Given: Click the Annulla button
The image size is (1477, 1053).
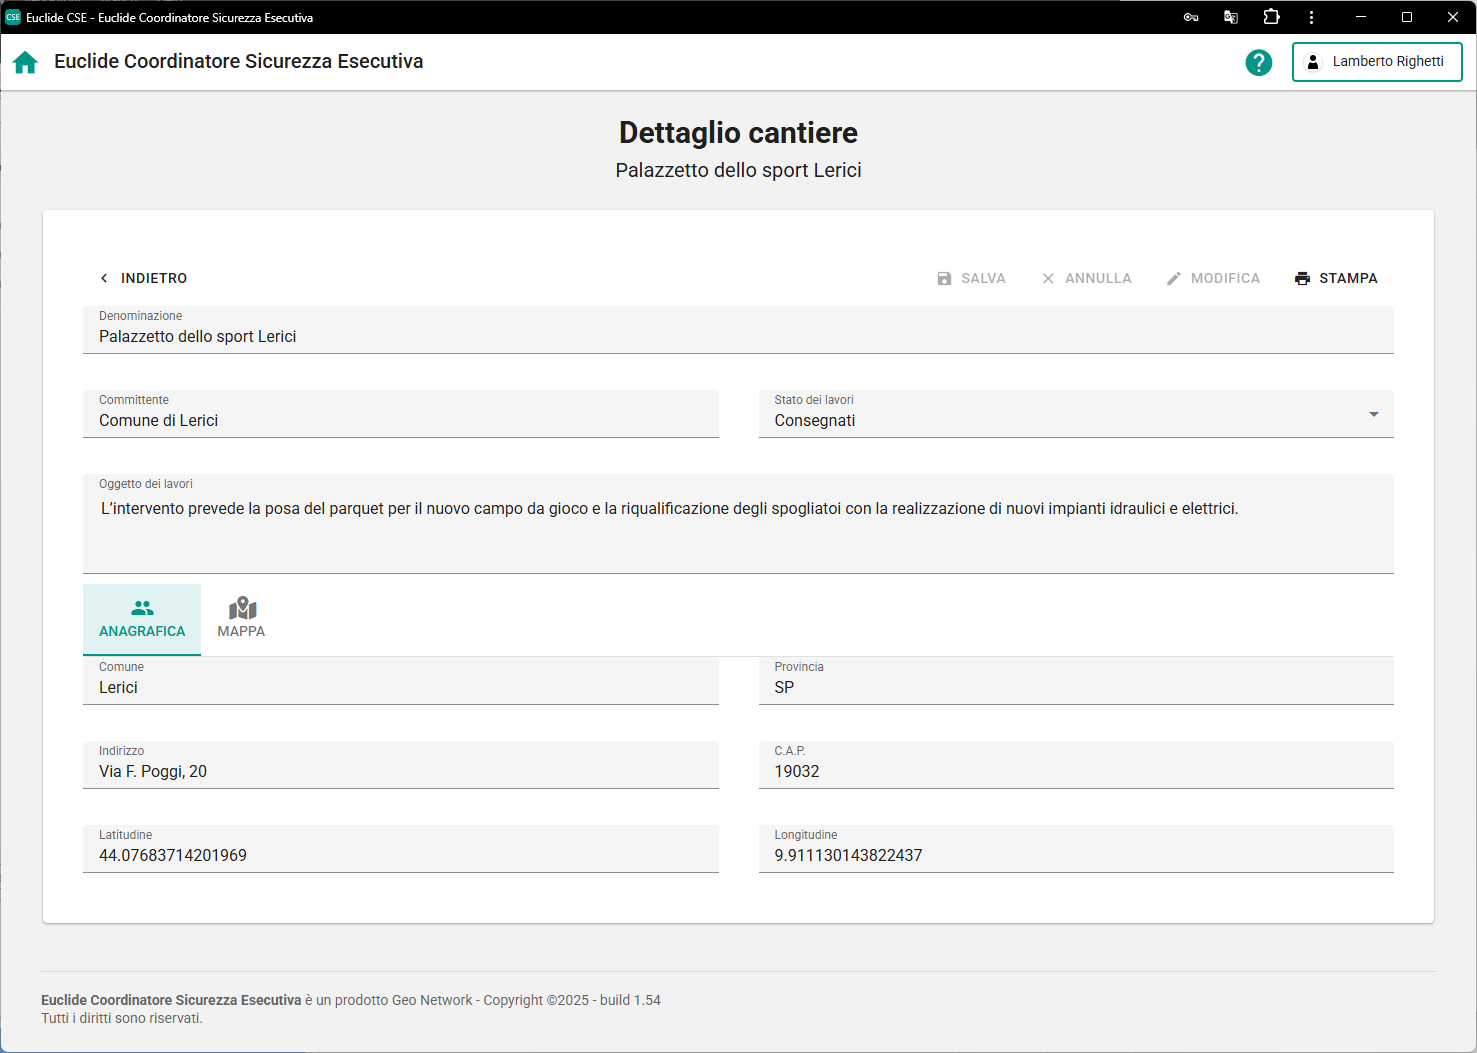Looking at the screenshot, I should point(1086,278).
